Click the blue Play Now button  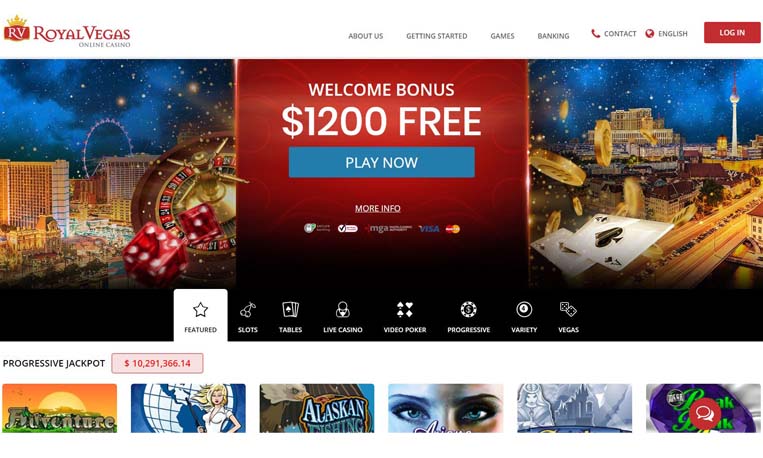click(x=382, y=162)
